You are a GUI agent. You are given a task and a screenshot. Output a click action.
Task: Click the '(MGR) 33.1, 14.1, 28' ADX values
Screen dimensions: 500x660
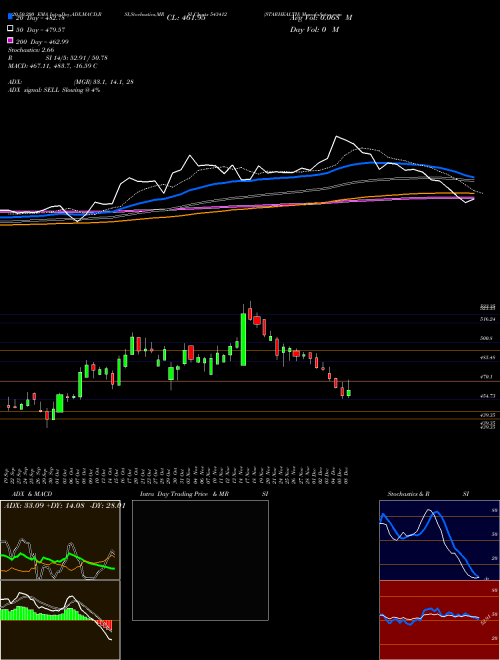coord(104,82)
